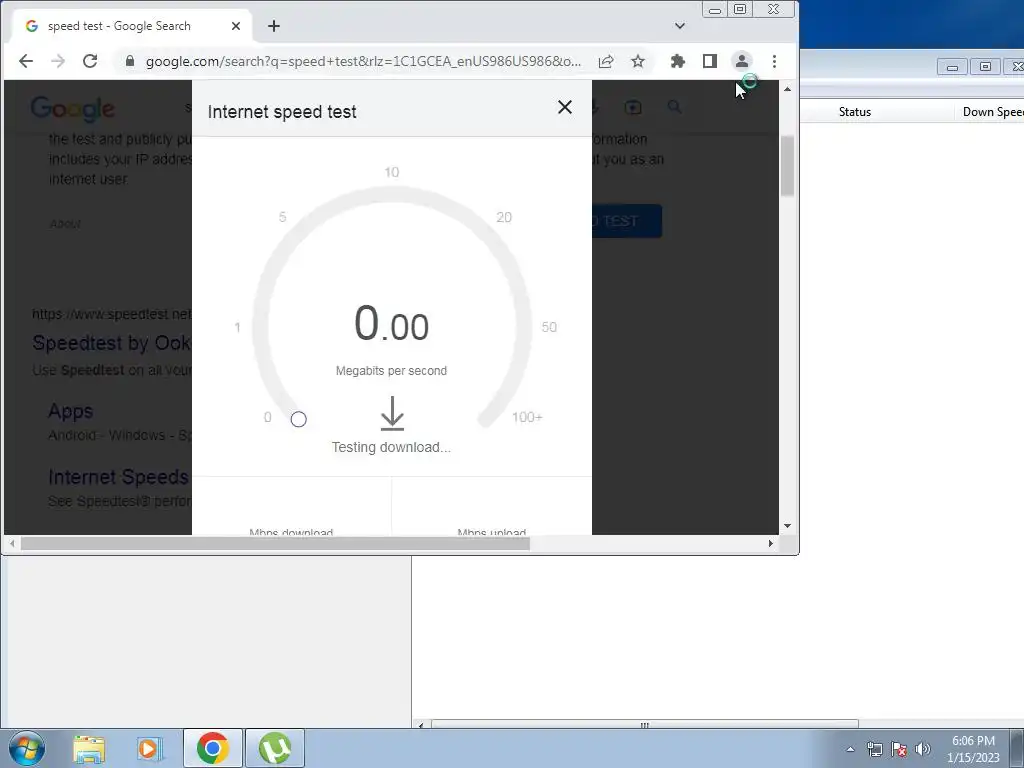Screen dimensions: 1024x768
Task: Click the Show desktop button
Action: (1017, 748)
